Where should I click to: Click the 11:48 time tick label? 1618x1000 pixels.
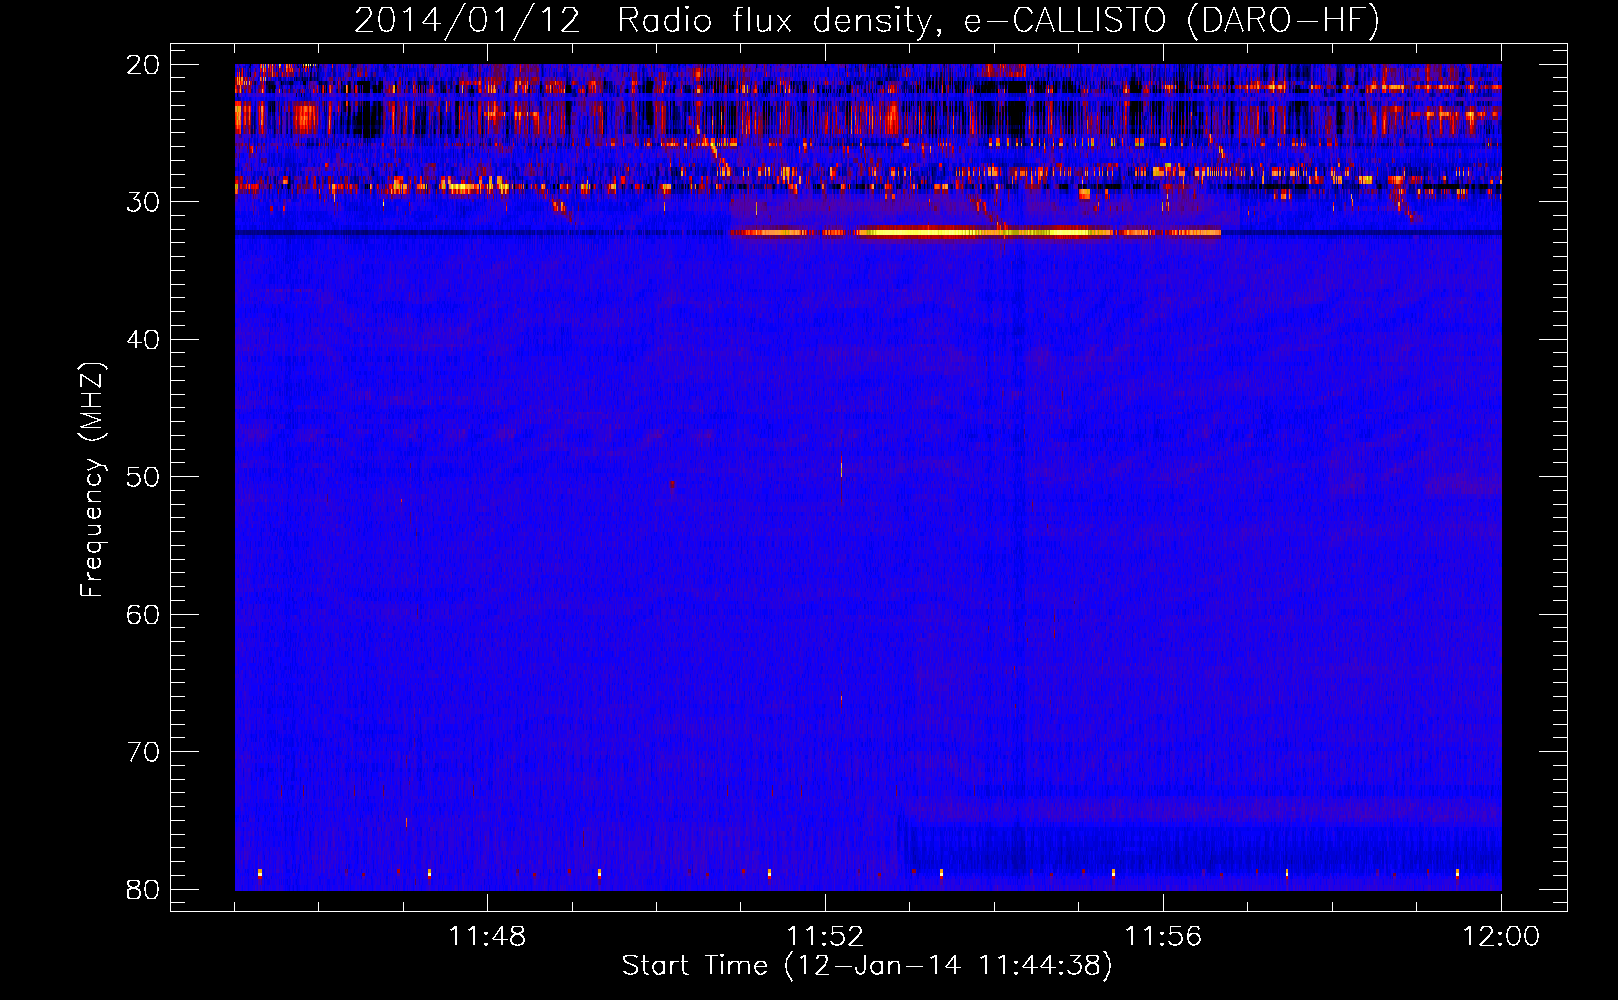(x=487, y=936)
